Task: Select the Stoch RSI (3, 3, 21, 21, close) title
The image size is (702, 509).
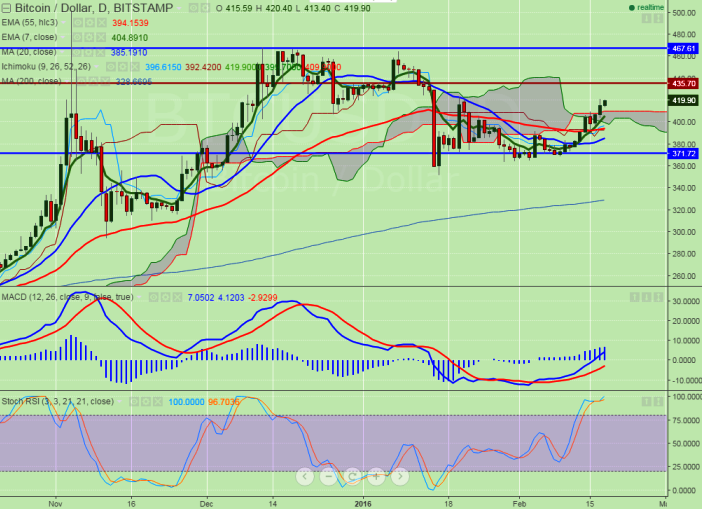Action: point(58,402)
